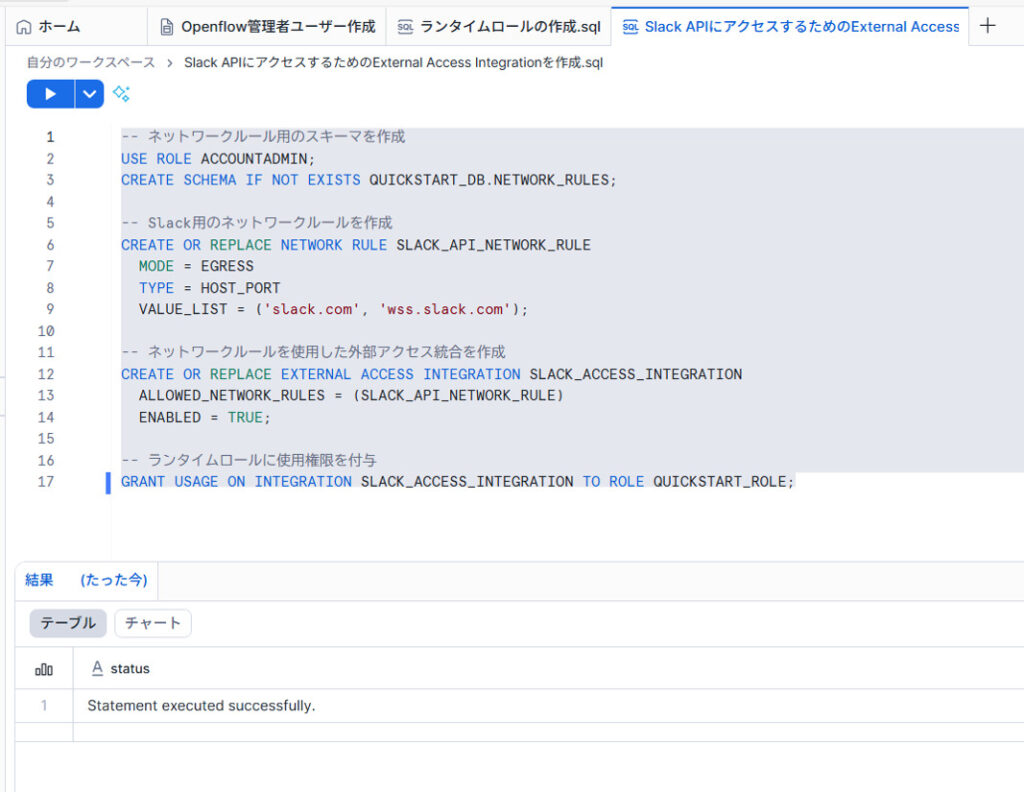Click the house icon on ホーム tab
Viewport: 1024px width, 792px height.
click(24, 27)
